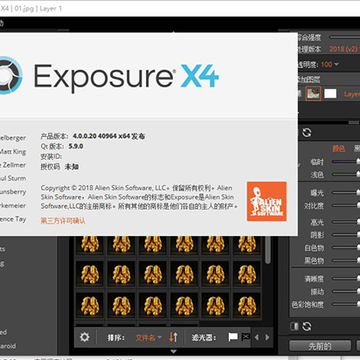The width and height of the screenshot is (360, 360).
Task: Adjust the 浅色 tint slider
Action: click(x=346, y=174)
